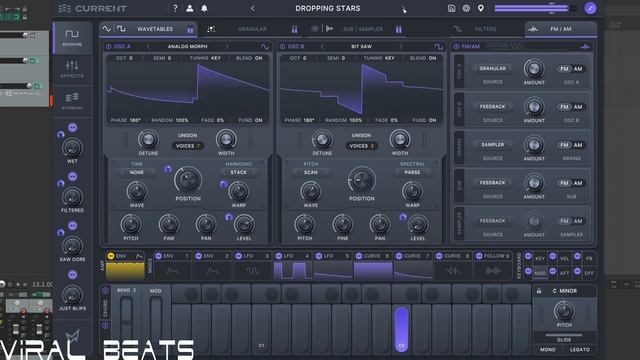This screenshot has width=640, height=360.
Task: Open OSC B SPECTRAL mode PARSE selector
Action: [x=412, y=172]
